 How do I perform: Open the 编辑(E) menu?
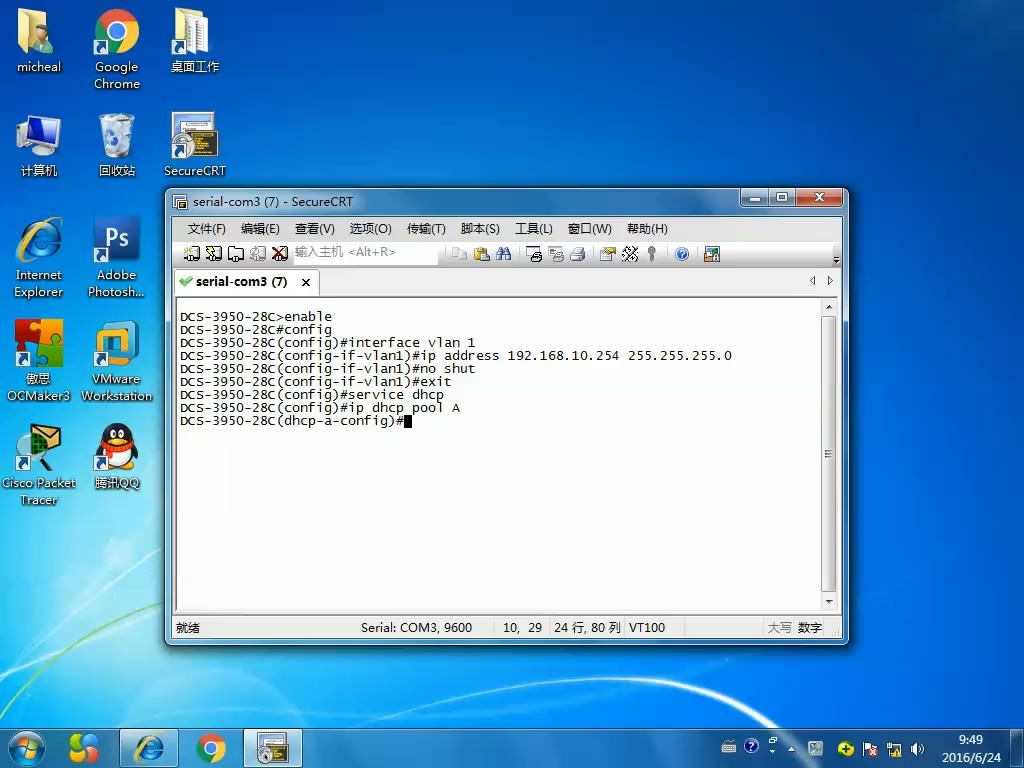(260, 229)
